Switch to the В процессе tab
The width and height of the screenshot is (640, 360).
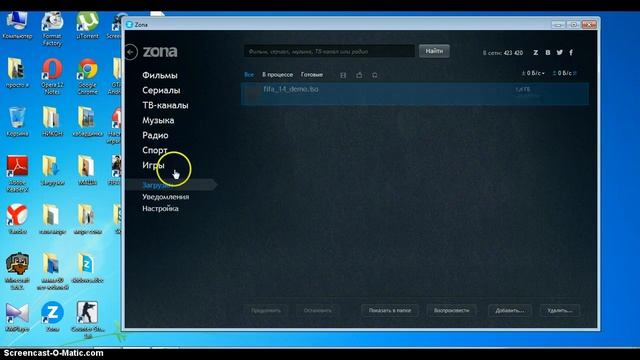click(x=278, y=75)
